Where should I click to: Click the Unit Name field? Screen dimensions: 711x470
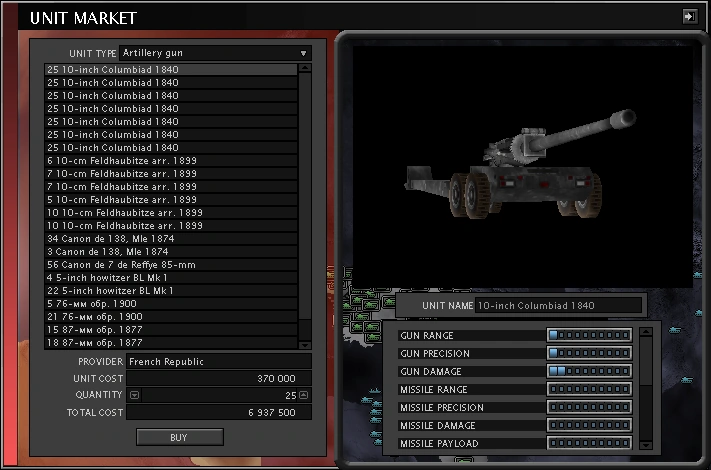557,305
